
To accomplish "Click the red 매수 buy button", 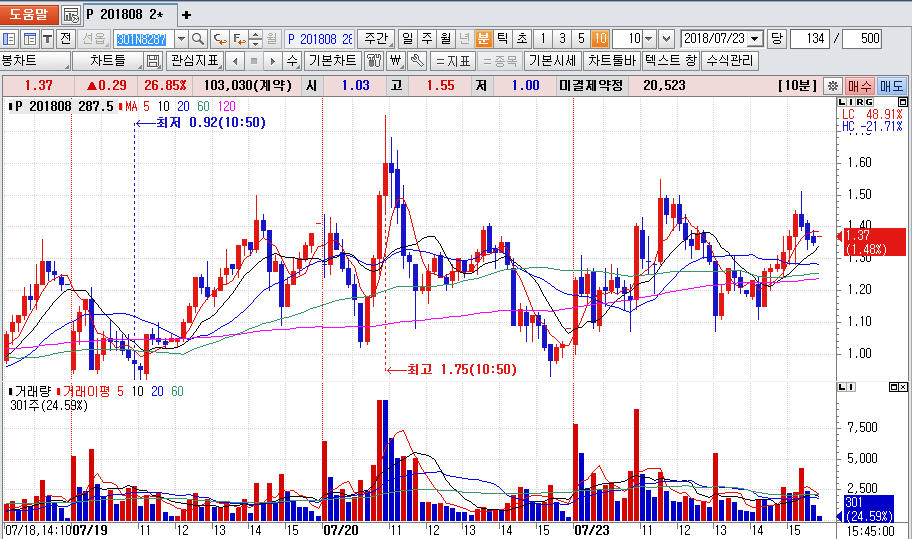I will [x=859, y=86].
